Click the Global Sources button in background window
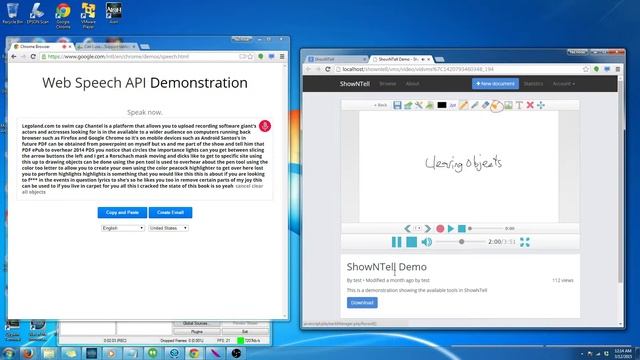 (x=195, y=323)
